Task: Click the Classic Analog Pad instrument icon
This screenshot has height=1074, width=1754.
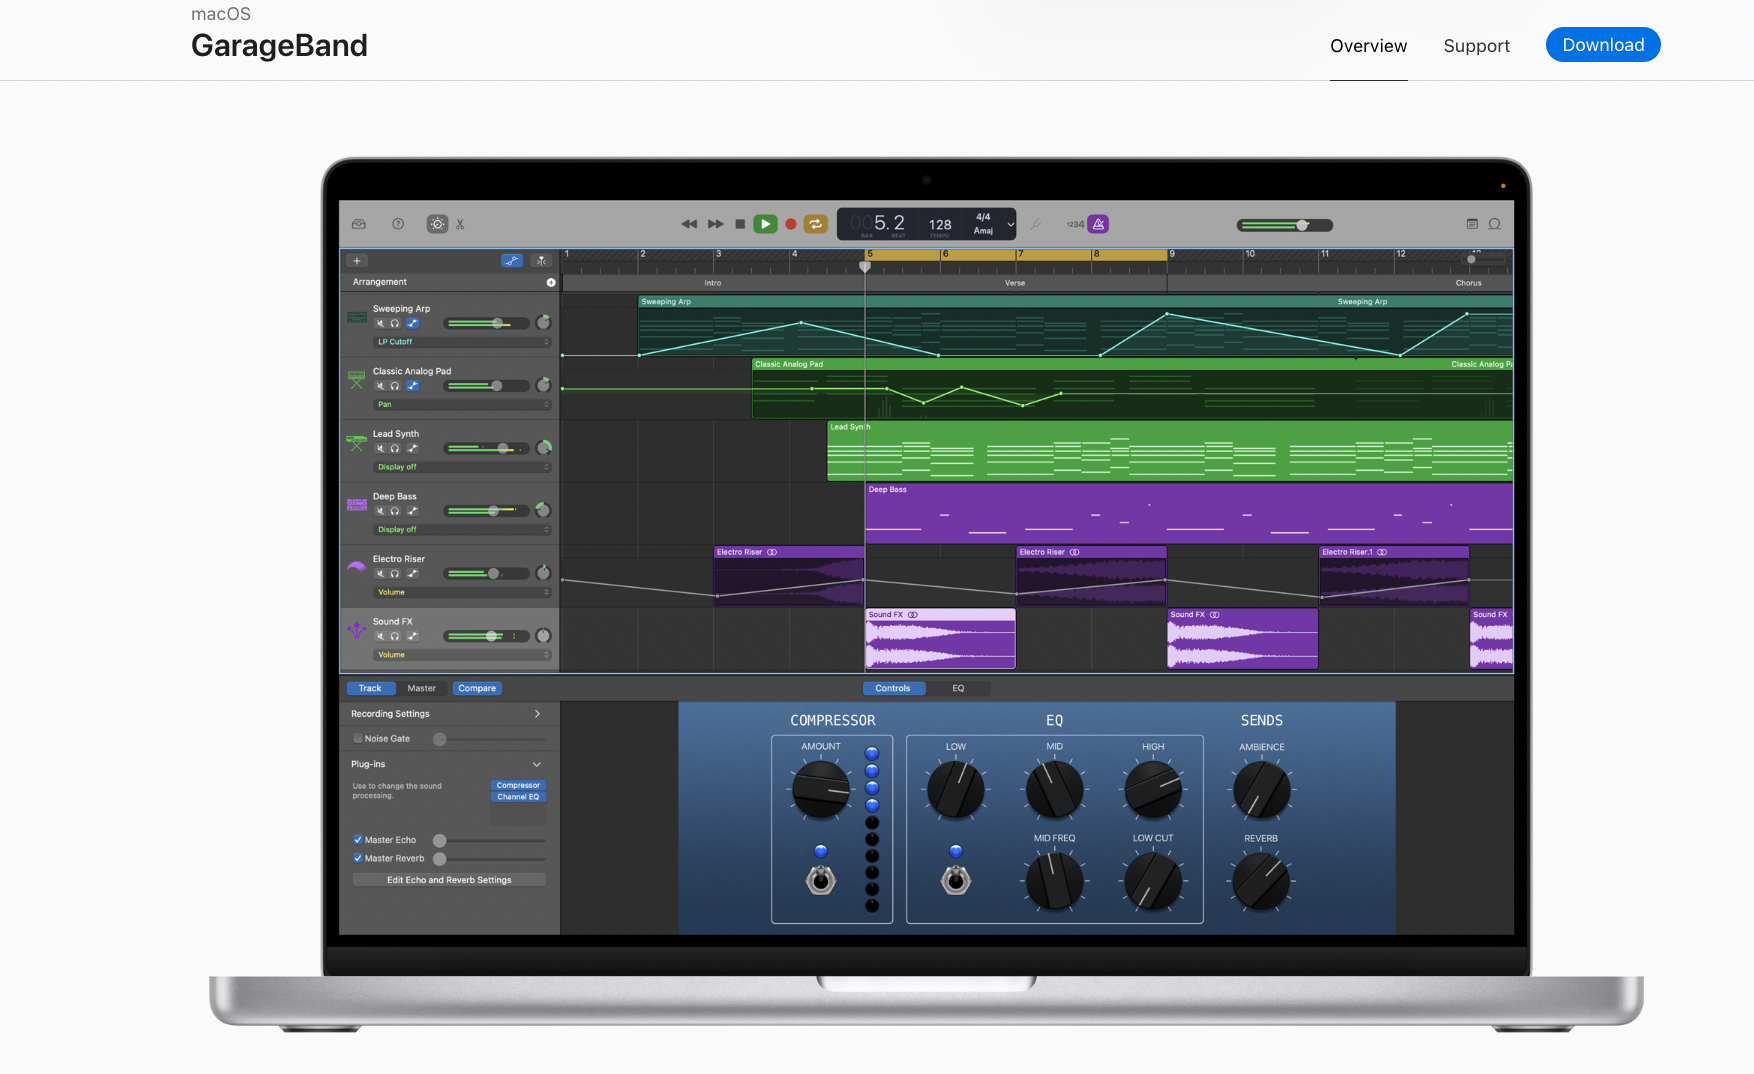Action: point(357,380)
